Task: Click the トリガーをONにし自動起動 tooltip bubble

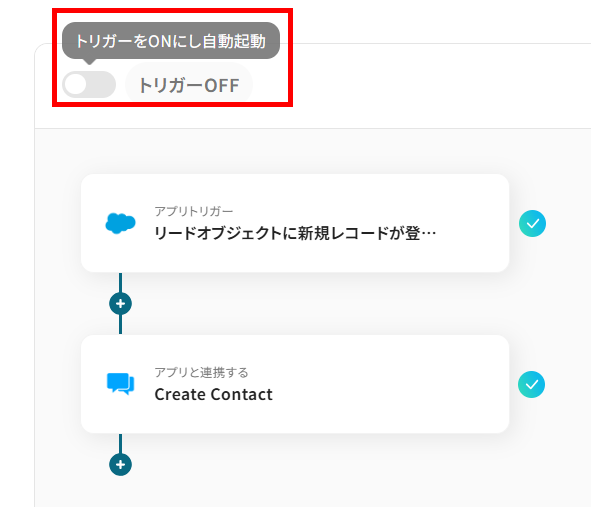Action: point(171,41)
